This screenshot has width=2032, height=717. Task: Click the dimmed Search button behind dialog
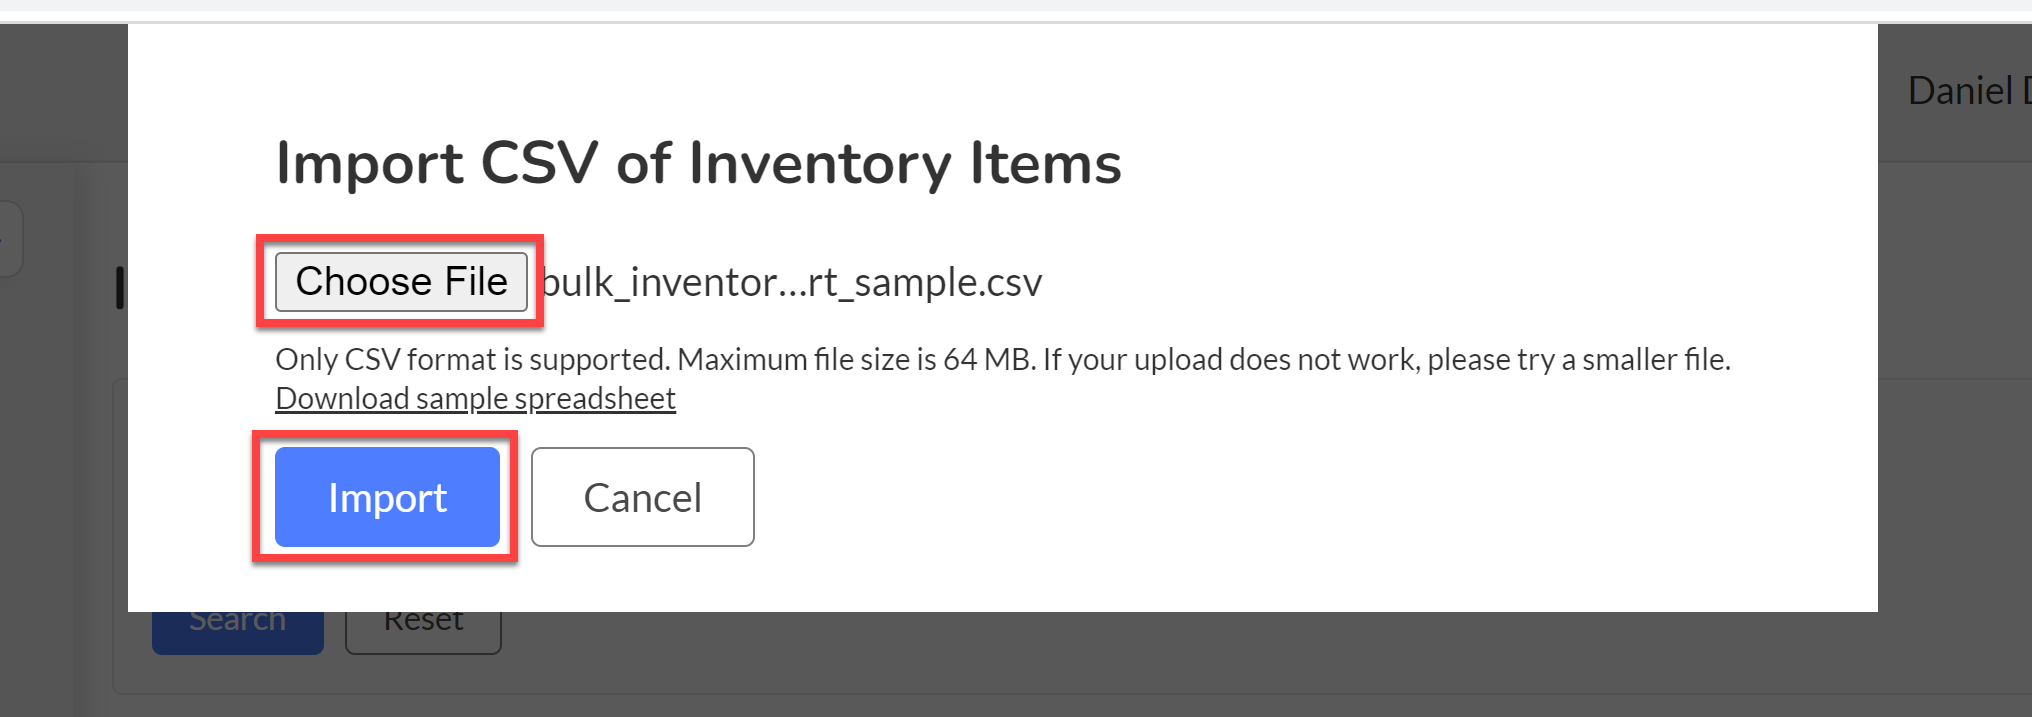(x=238, y=632)
